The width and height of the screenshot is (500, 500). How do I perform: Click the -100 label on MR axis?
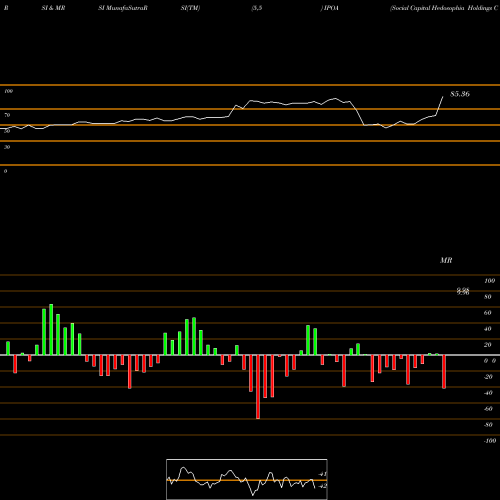coord(490,441)
